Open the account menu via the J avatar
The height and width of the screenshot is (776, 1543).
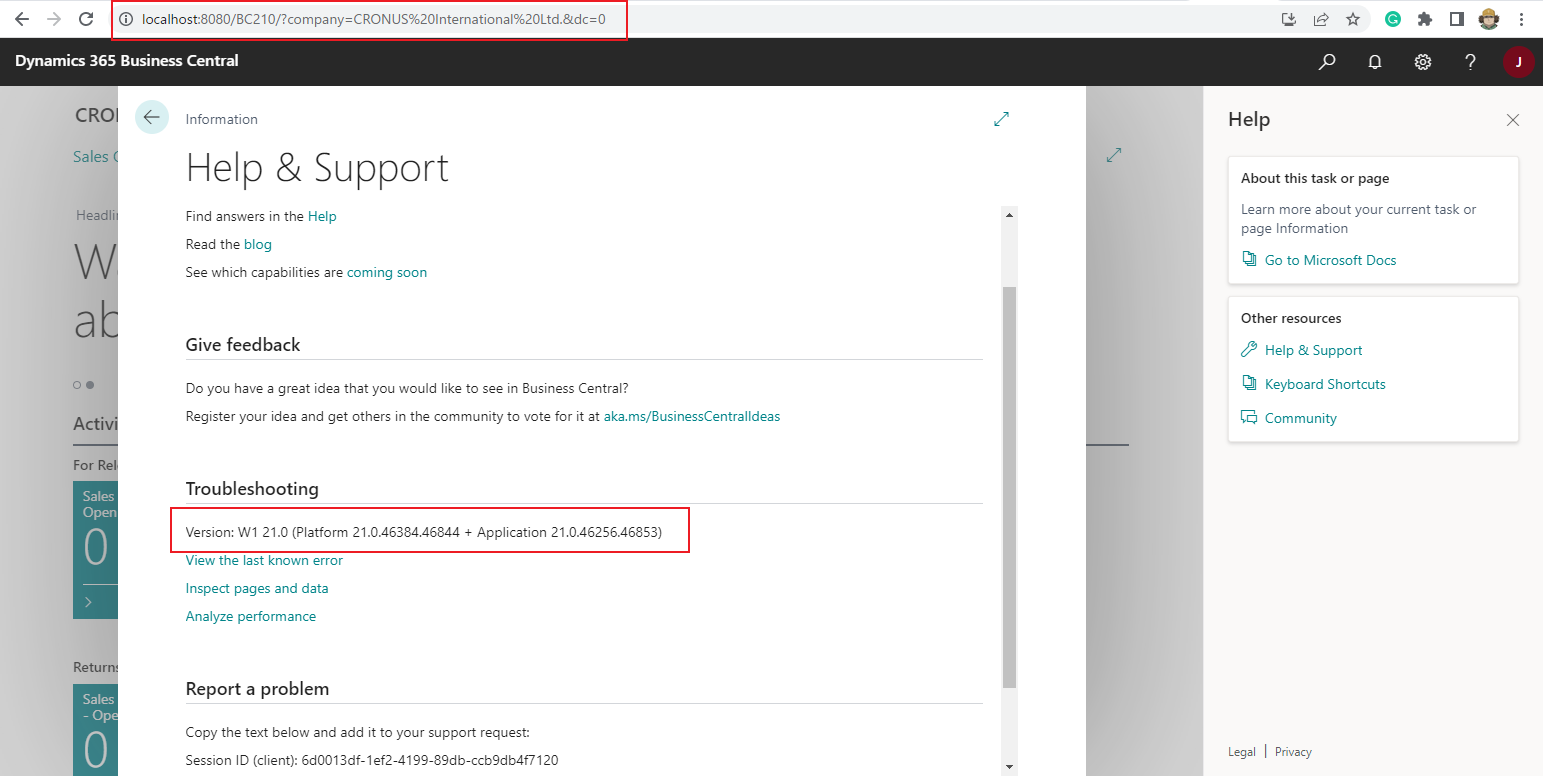click(x=1518, y=61)
